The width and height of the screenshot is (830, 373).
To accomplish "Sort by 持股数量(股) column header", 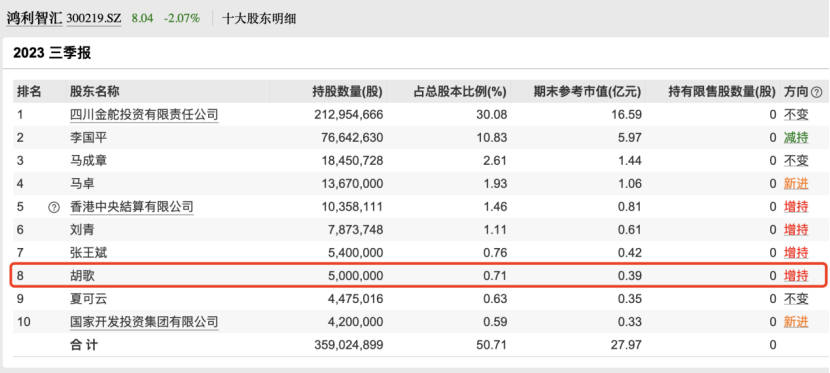I will pyautogui.click(x=348, y=92).
